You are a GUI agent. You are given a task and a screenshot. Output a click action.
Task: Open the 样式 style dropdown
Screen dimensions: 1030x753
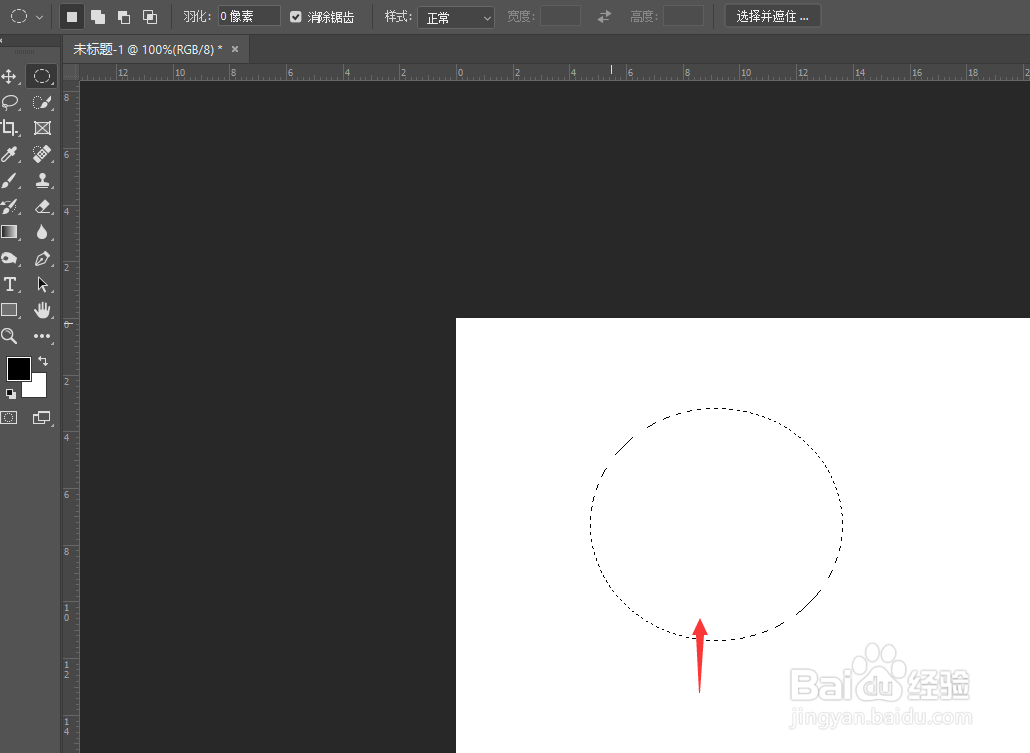(456, 17)
